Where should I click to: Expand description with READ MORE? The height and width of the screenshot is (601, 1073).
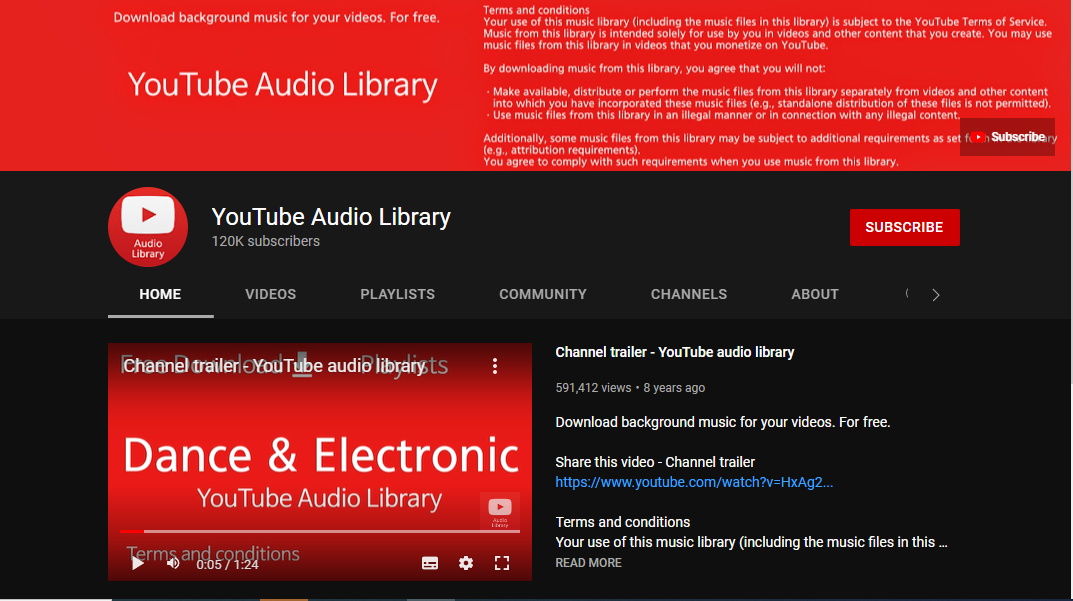(589, 563)
